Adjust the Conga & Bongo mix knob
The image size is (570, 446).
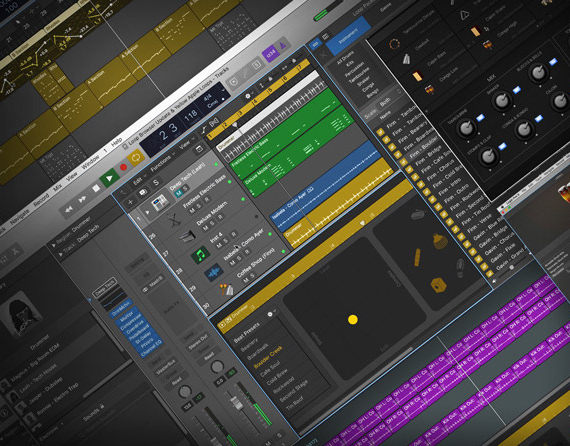[x=524, y=129]
